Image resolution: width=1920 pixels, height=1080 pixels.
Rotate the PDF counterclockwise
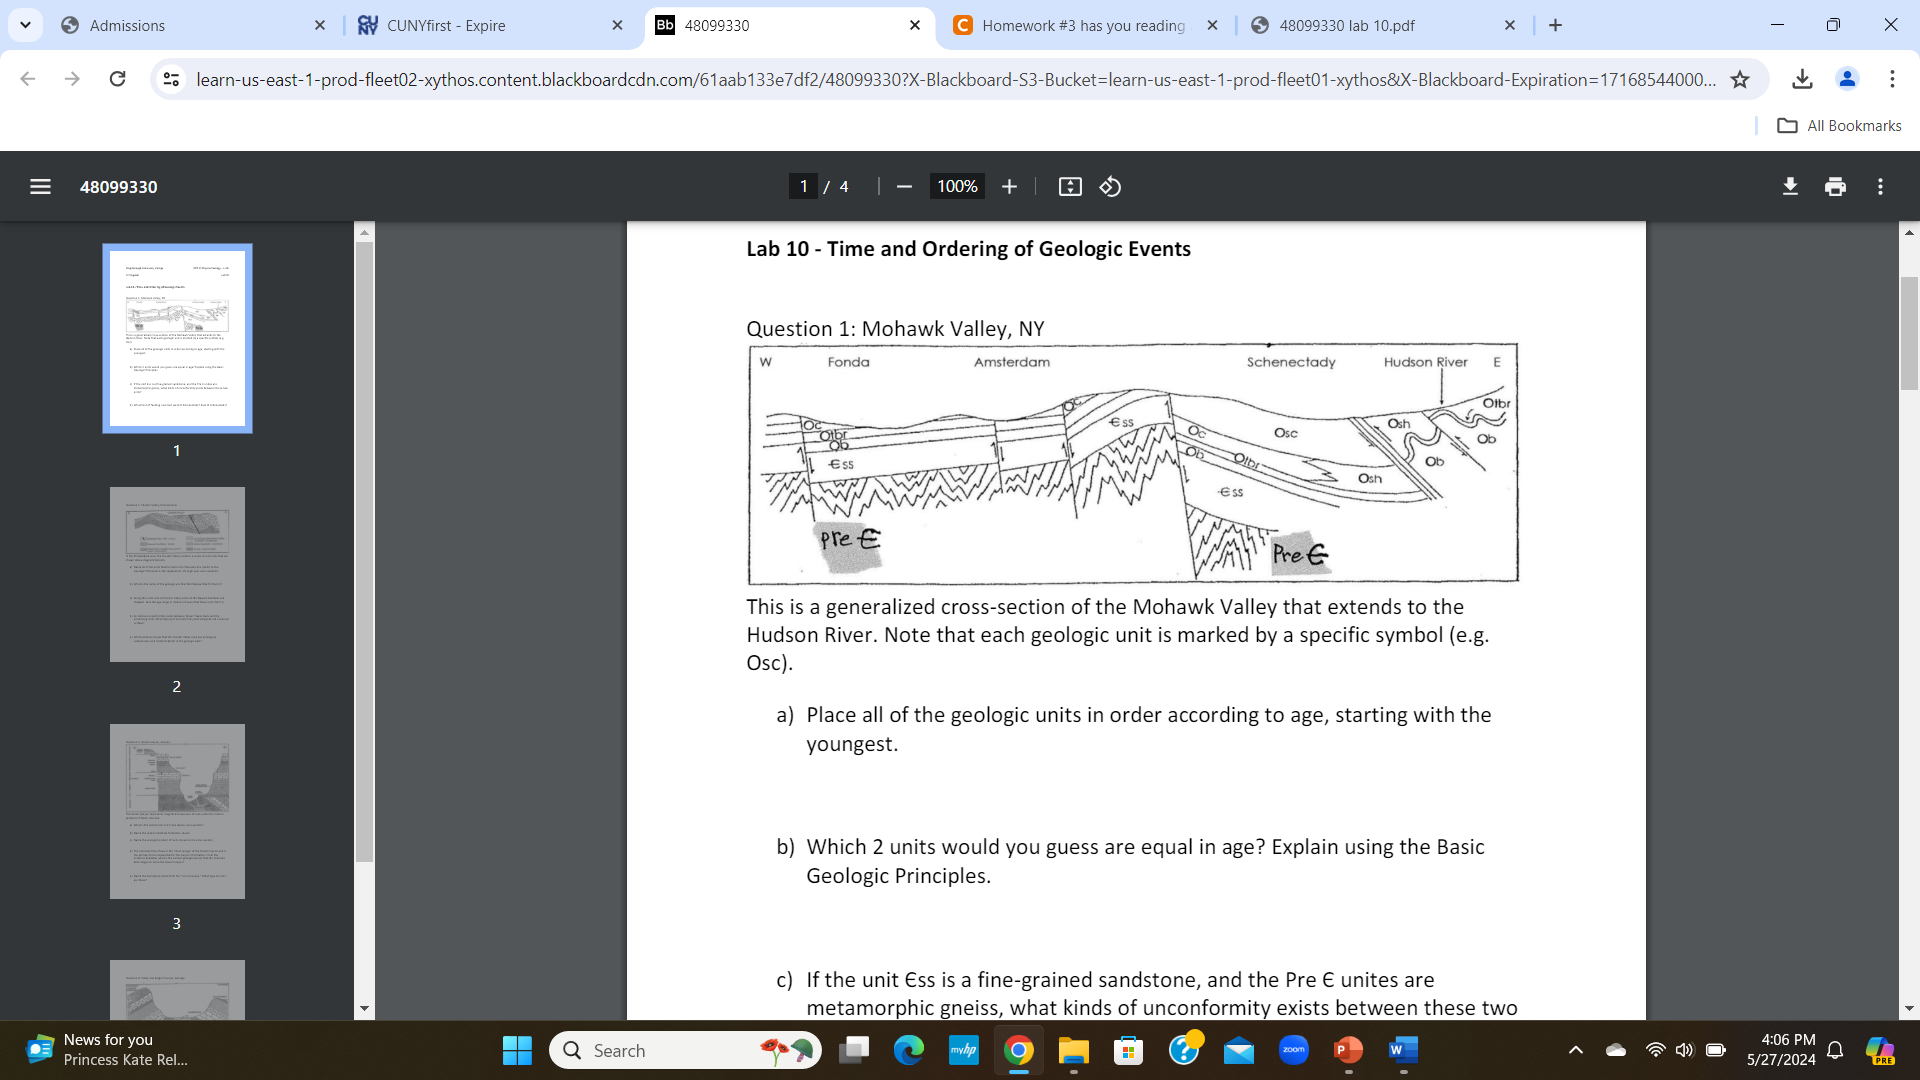click(1110, 187)
